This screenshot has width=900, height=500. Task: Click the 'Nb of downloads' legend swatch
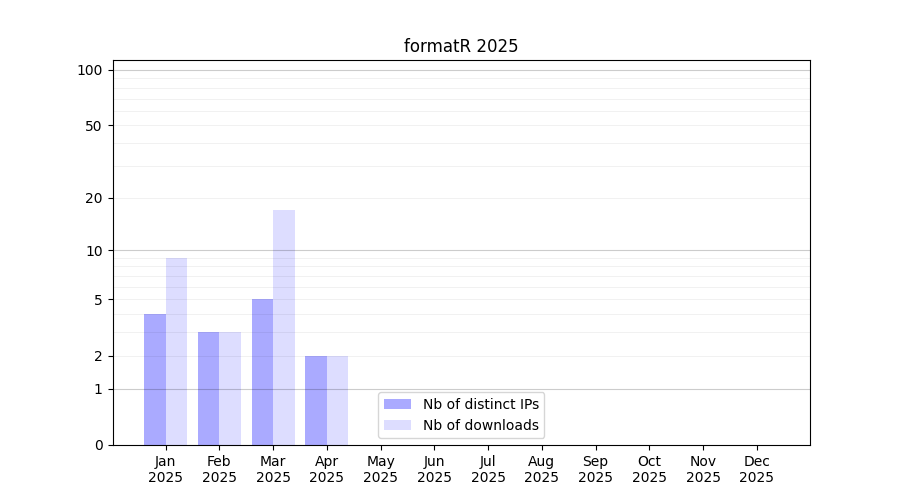pyautogui.click(x=397, y=425)
